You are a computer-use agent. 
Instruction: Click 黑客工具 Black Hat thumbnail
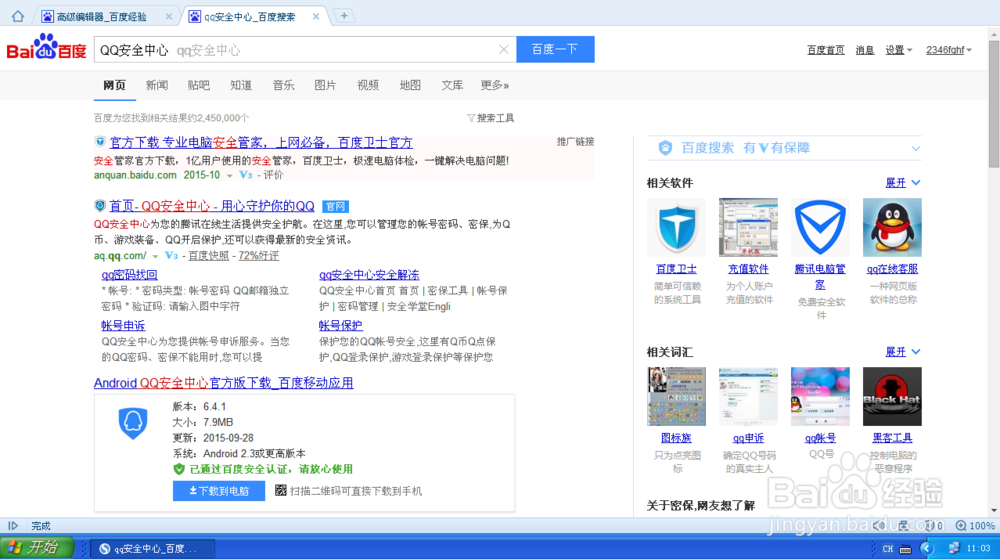tap(892, 396)
